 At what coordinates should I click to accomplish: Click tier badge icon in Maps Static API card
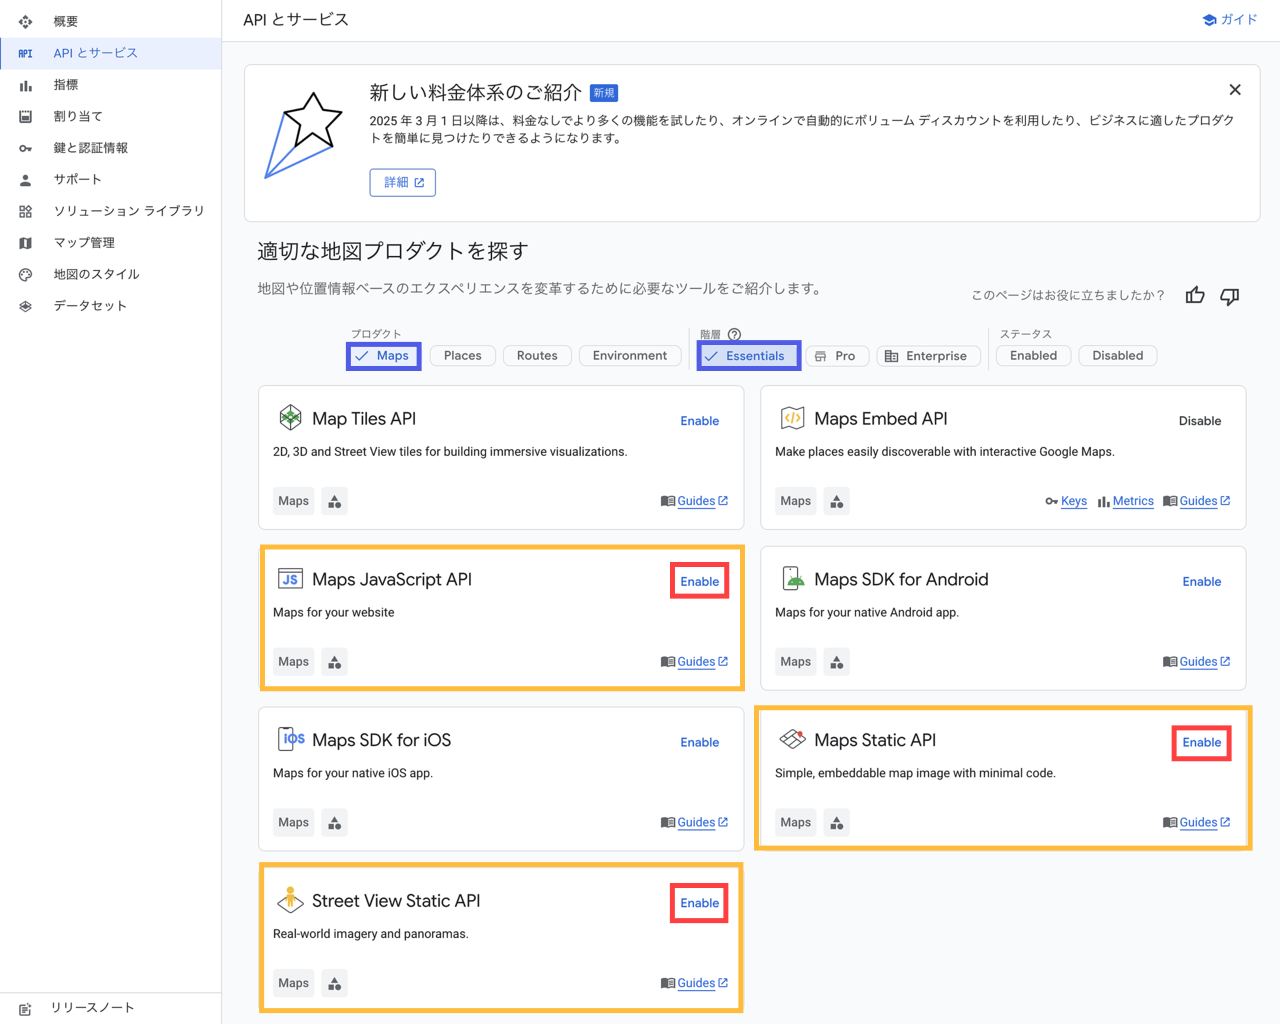click(x=837, y=822)
